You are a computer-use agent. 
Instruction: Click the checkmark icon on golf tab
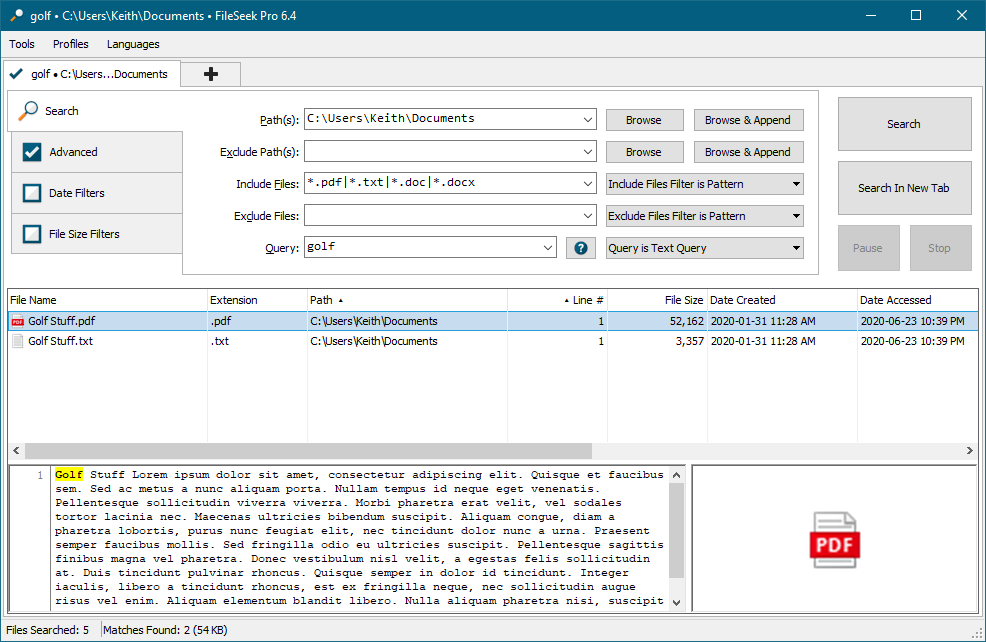click(x=17, y=74)
